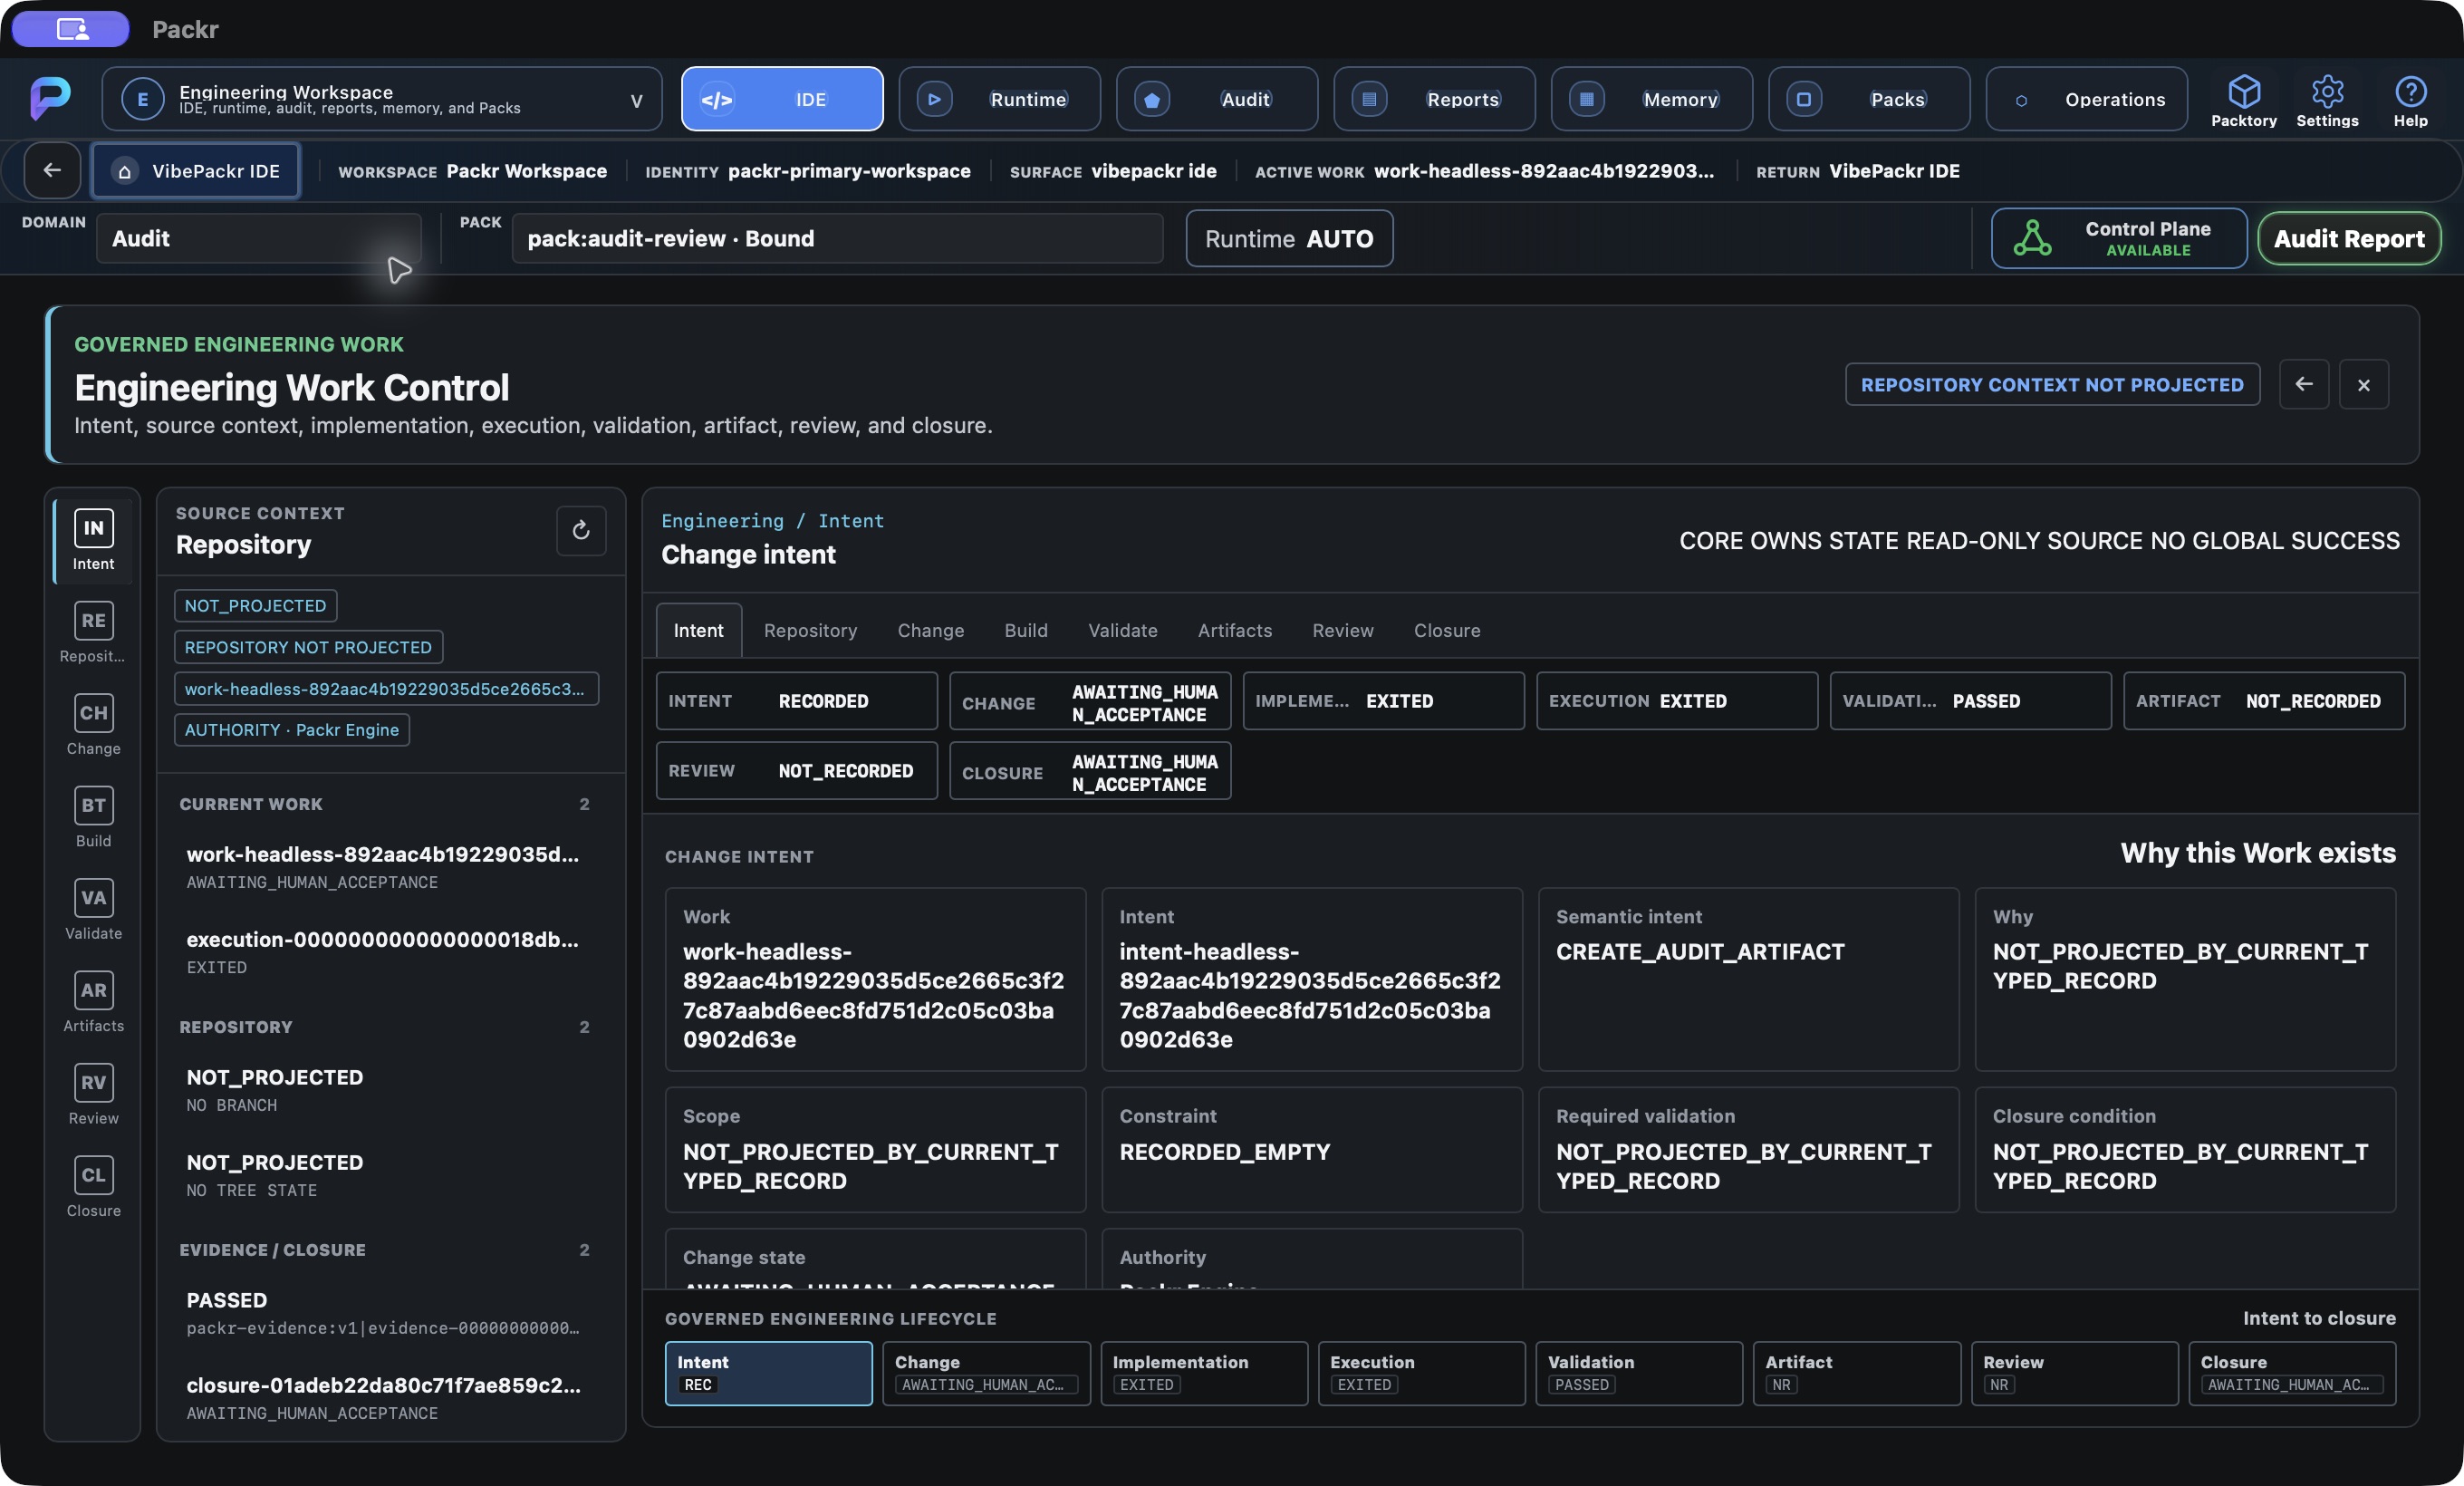
Task: Open the Operations navigation tab
Action: click(x=2086, y=99)
